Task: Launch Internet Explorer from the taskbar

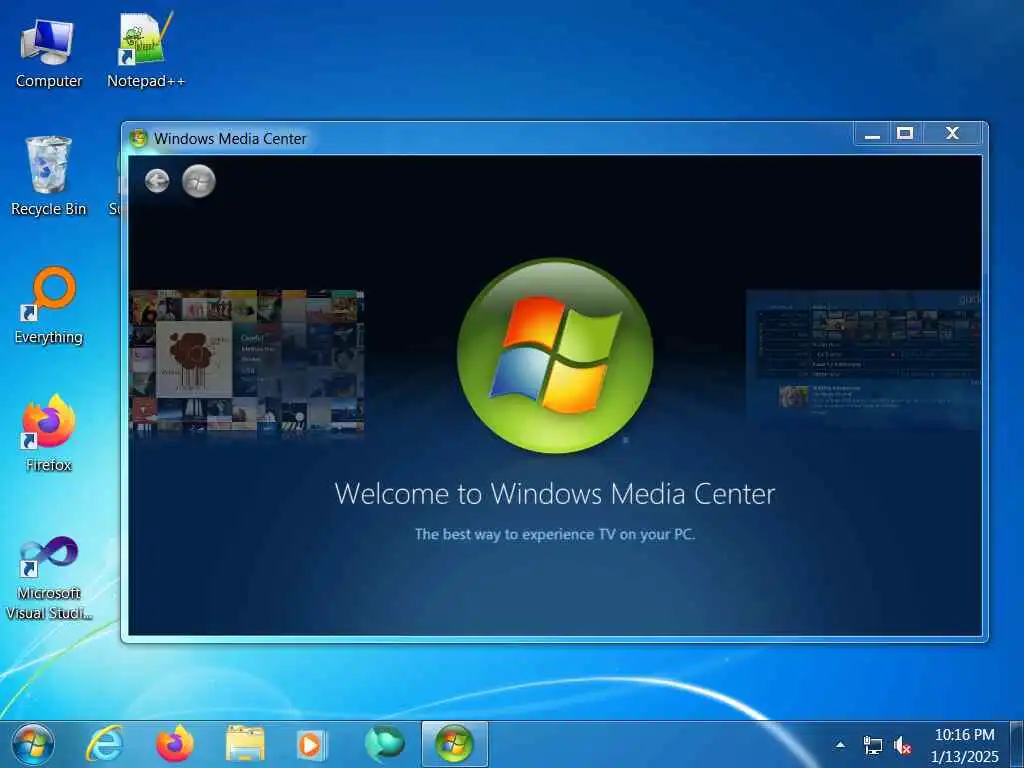Action: [x=105, y=744]
